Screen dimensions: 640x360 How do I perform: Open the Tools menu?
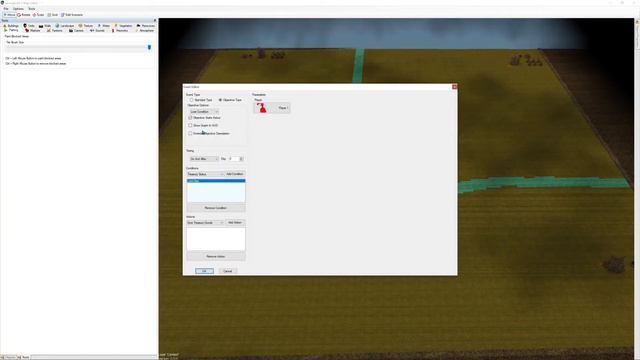(x=31, y=9)
